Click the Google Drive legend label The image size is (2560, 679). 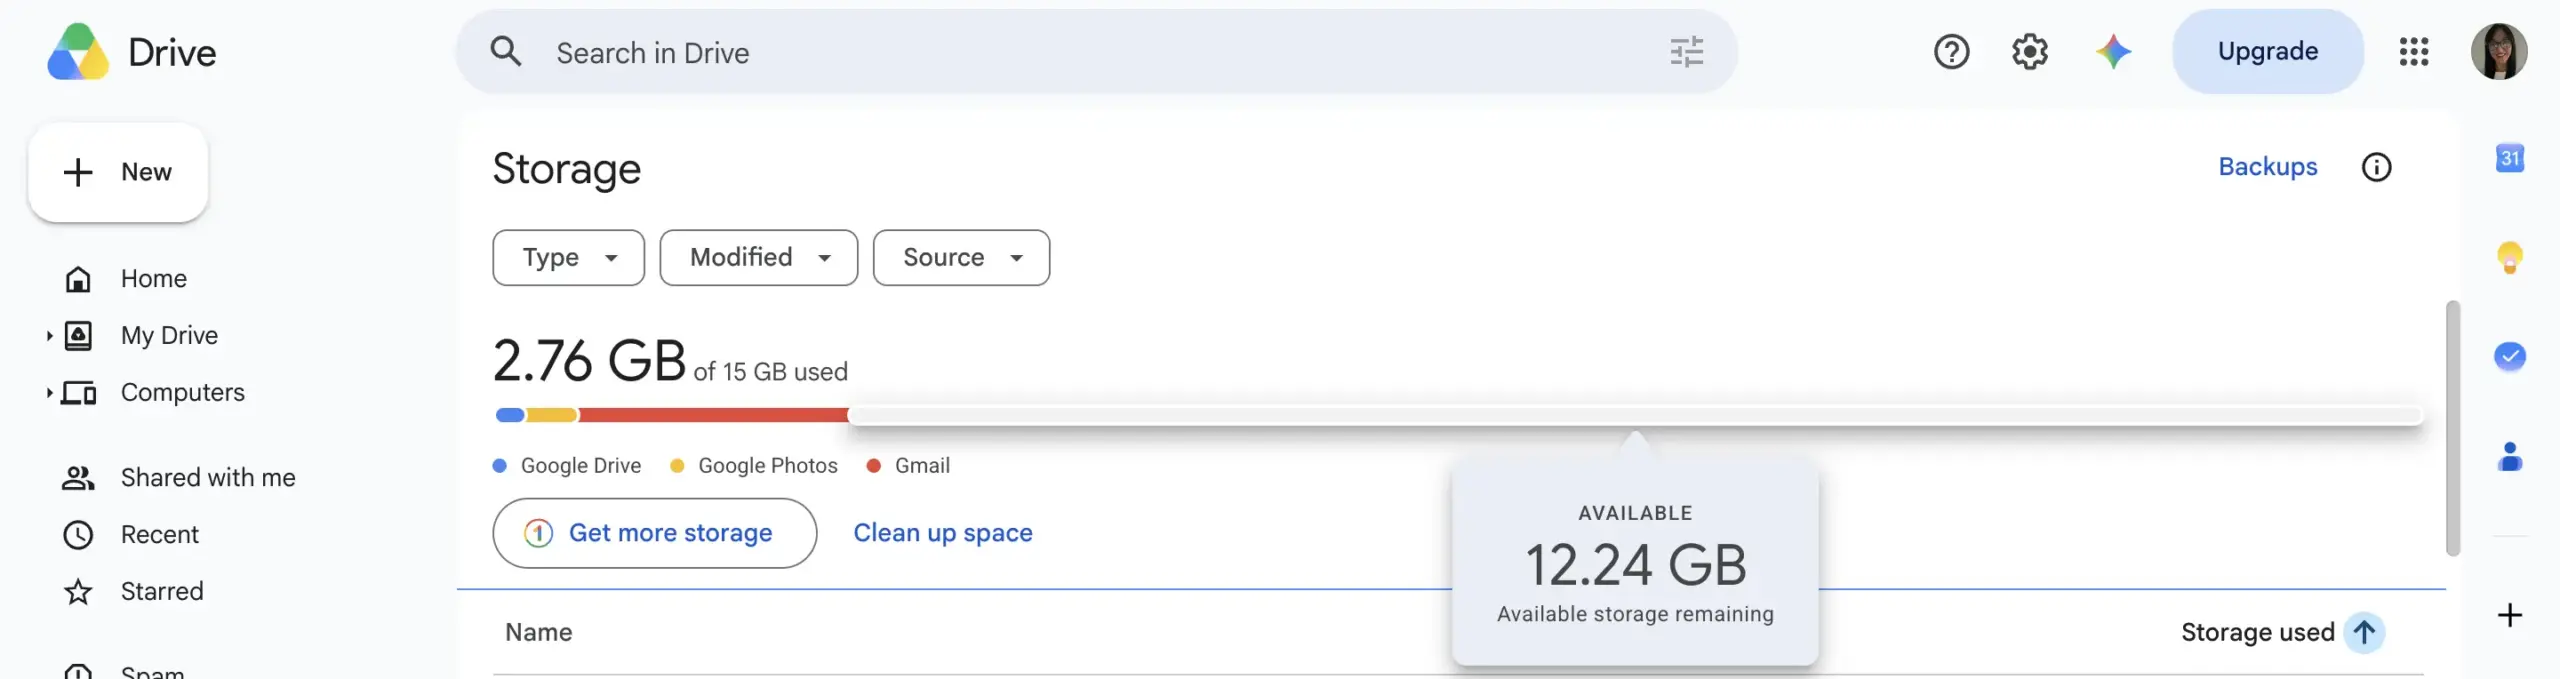(581, 466)
